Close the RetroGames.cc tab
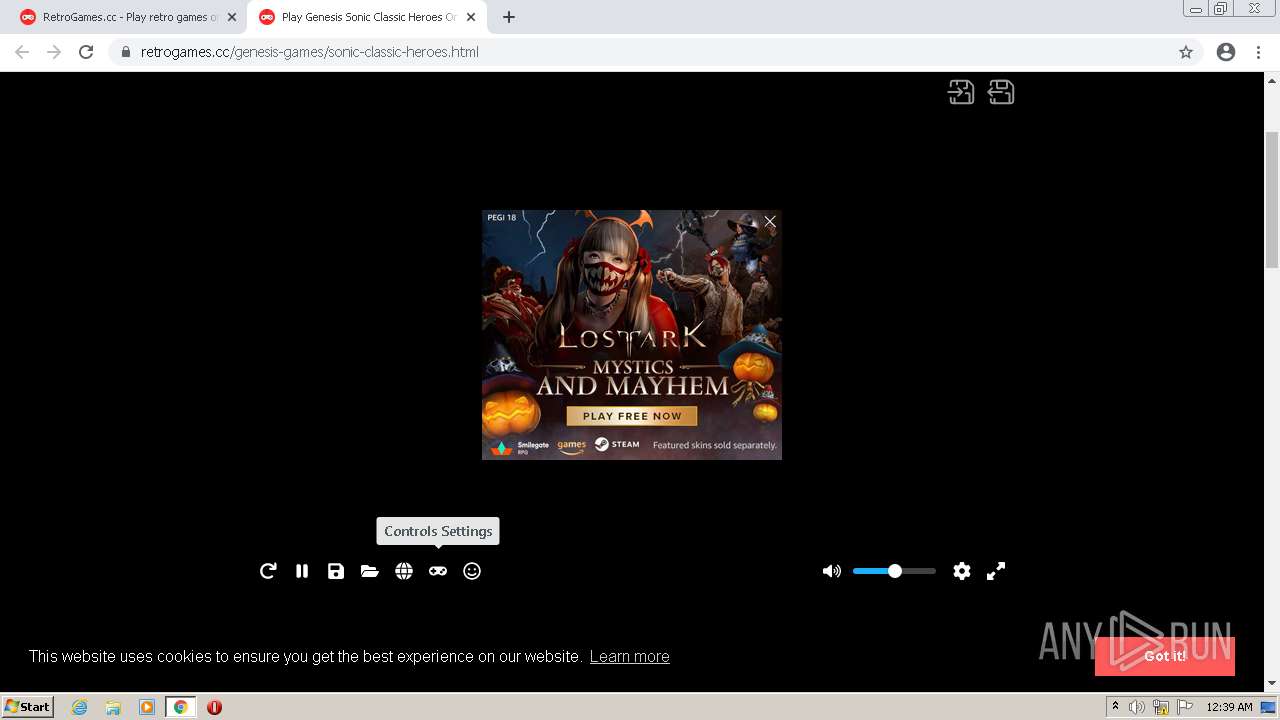The image size is (1280, 720). tap(232, 17)
